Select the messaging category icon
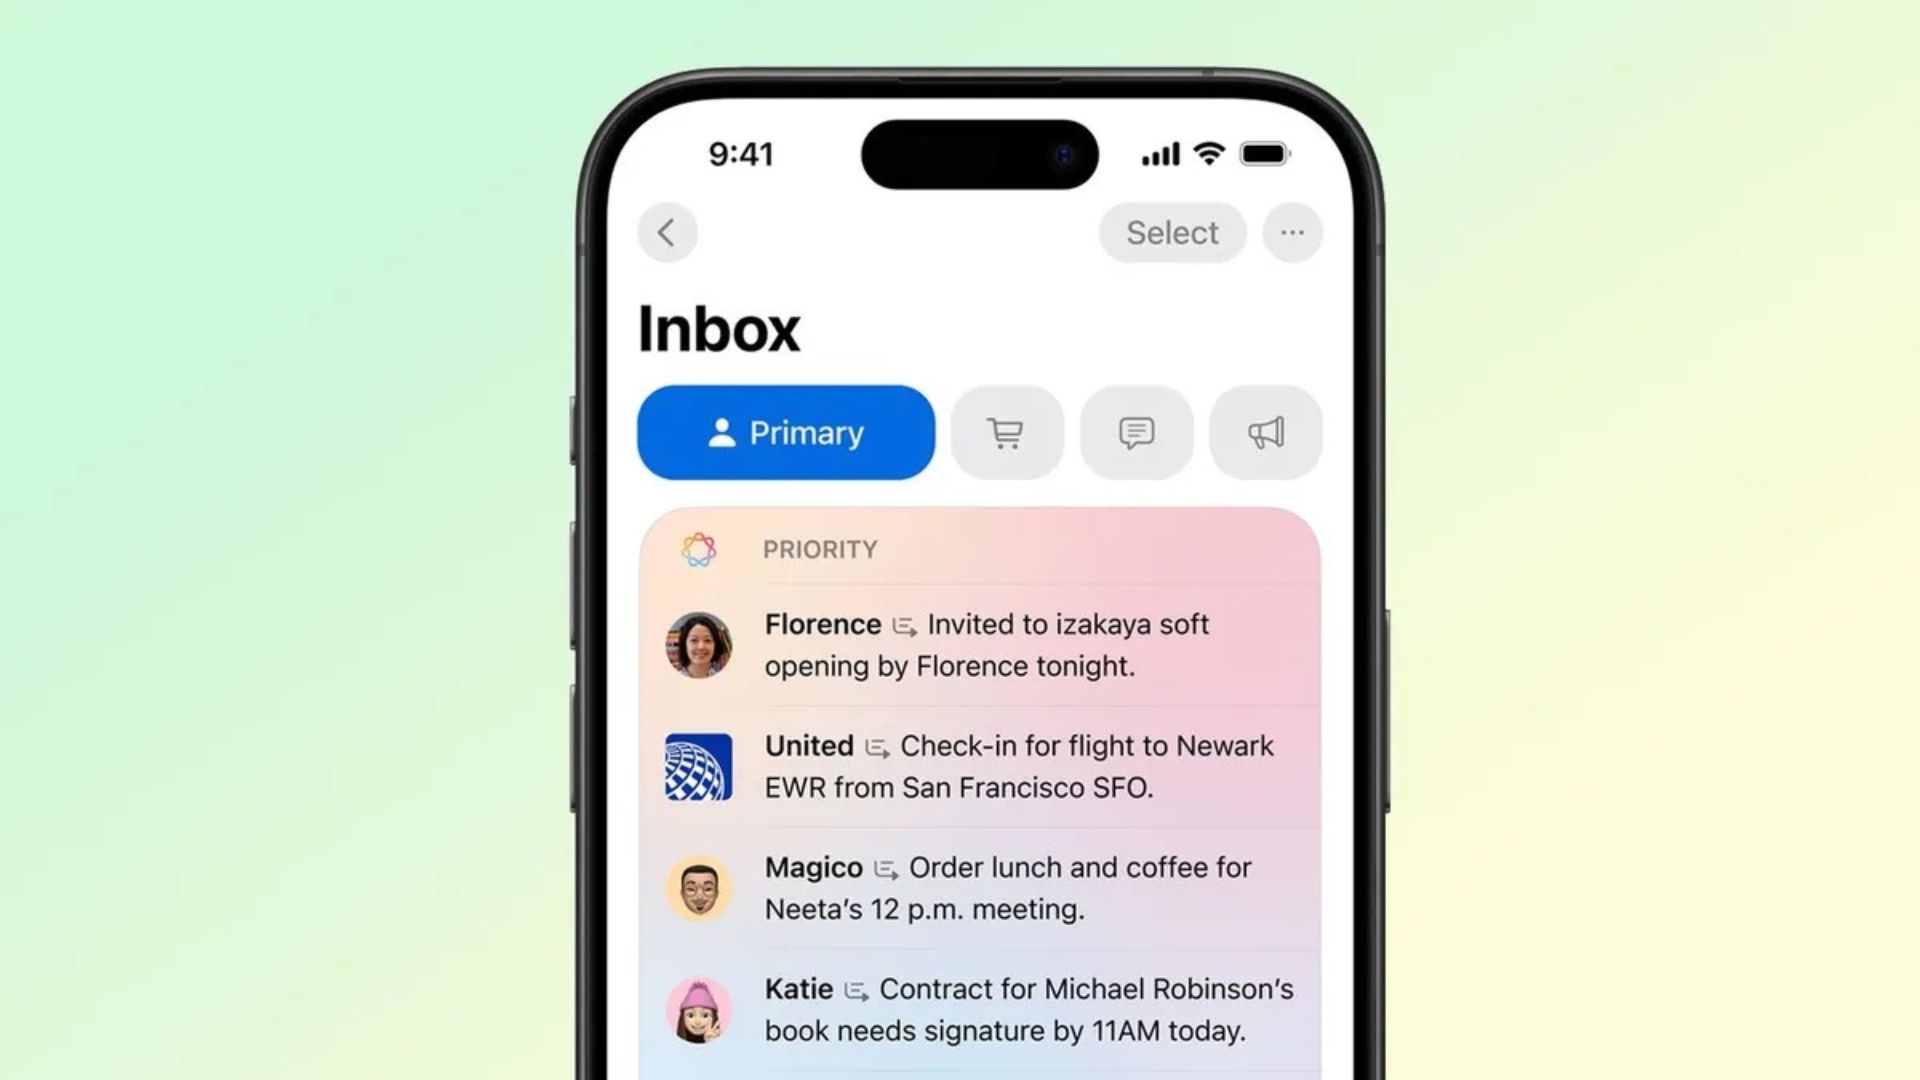This screenshot has height=1080, width=1920. coord(1137,433)
